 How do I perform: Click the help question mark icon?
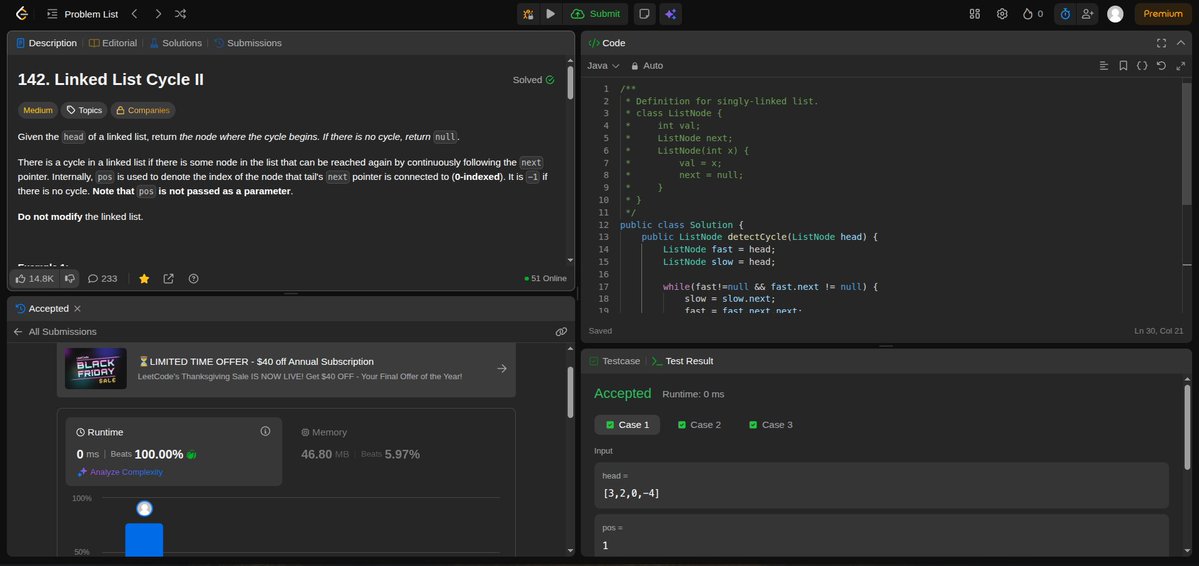193,278
